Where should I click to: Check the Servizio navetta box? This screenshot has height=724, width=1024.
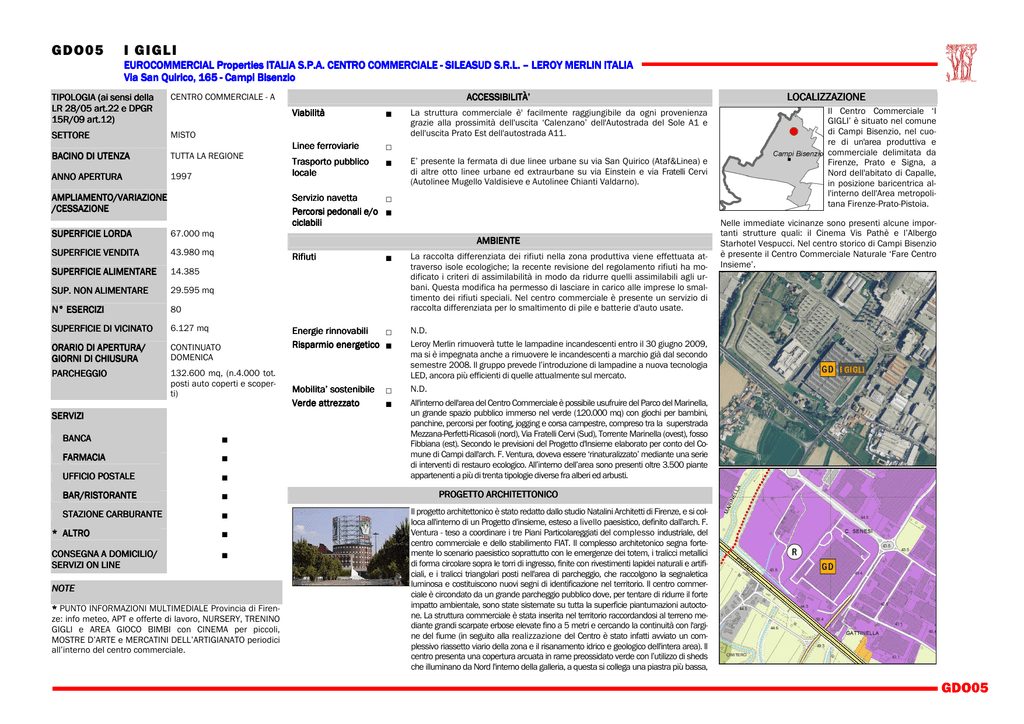click(x=389, y=199)
